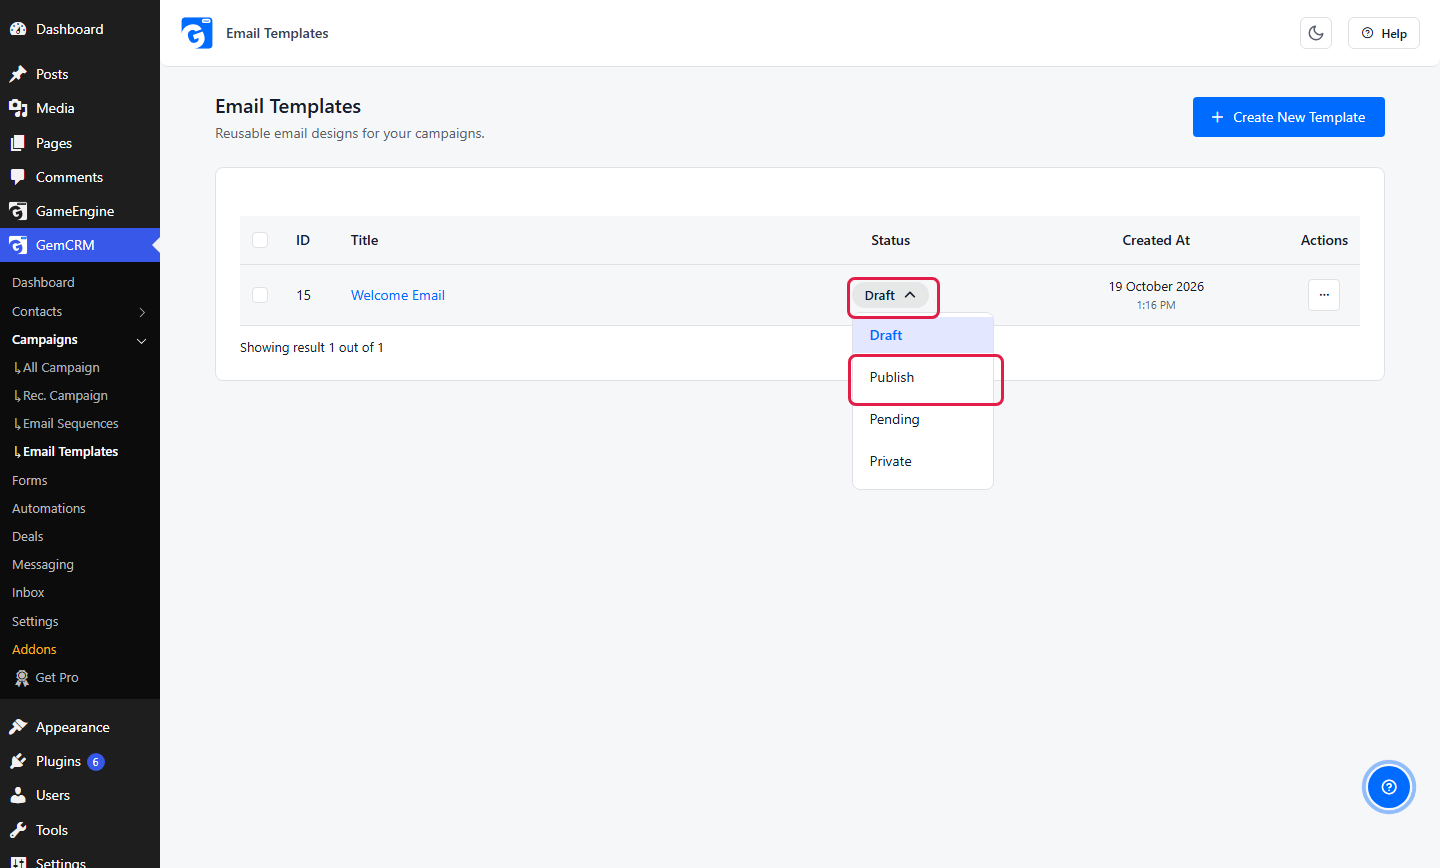Click the Plugins update count badge
Viewport: 1440px width, 868px height.
(96, 762)
